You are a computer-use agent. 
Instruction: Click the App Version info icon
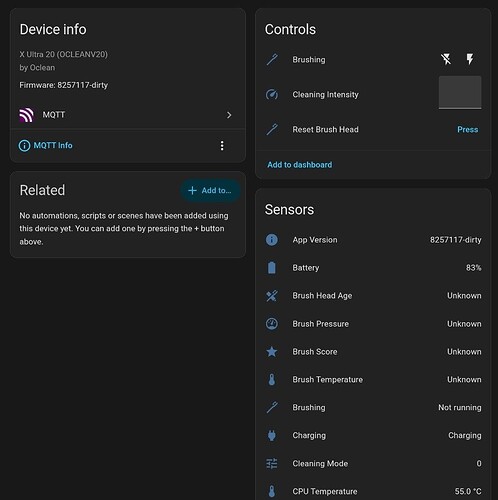click(x=272, y=240)
